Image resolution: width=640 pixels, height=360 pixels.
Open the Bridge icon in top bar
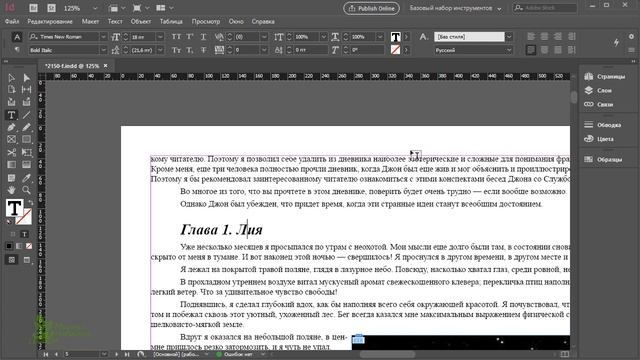(x=34, y=8)
